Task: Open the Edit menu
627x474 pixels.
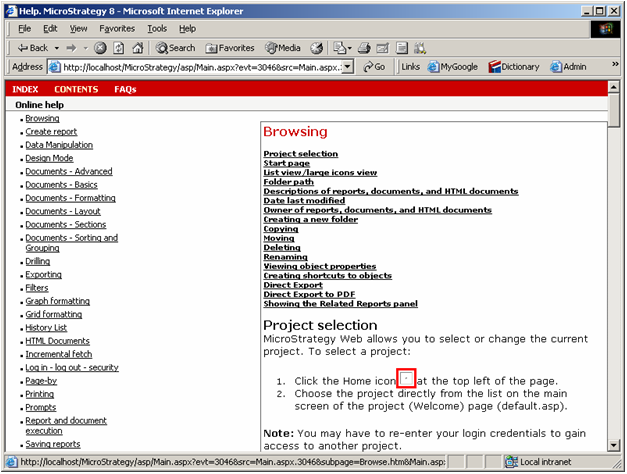Action: (x=50, y=29)
